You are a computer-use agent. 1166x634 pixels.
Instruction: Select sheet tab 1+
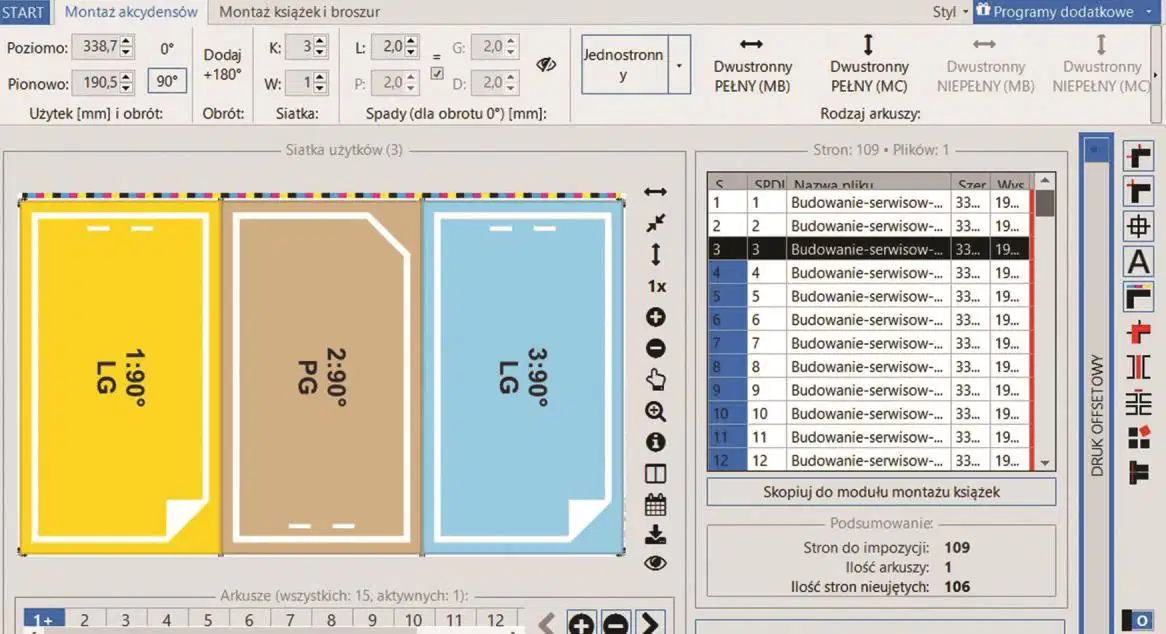[x=44, y=620]
